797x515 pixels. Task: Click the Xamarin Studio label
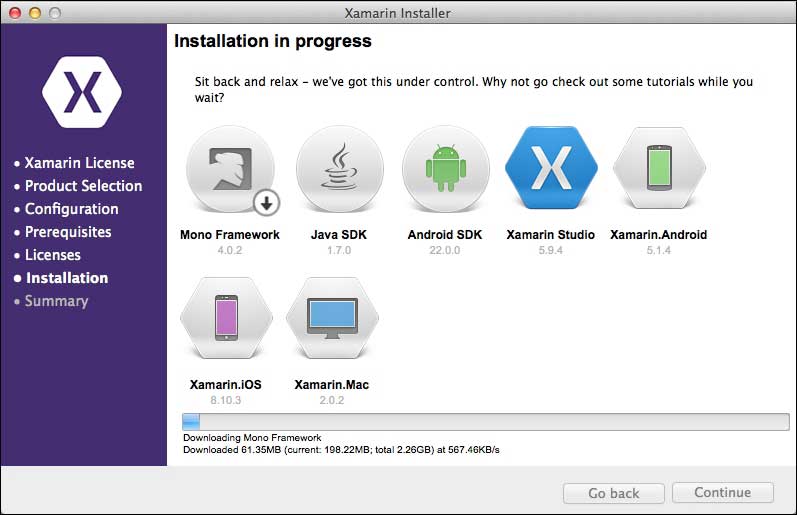coord(550,235)
